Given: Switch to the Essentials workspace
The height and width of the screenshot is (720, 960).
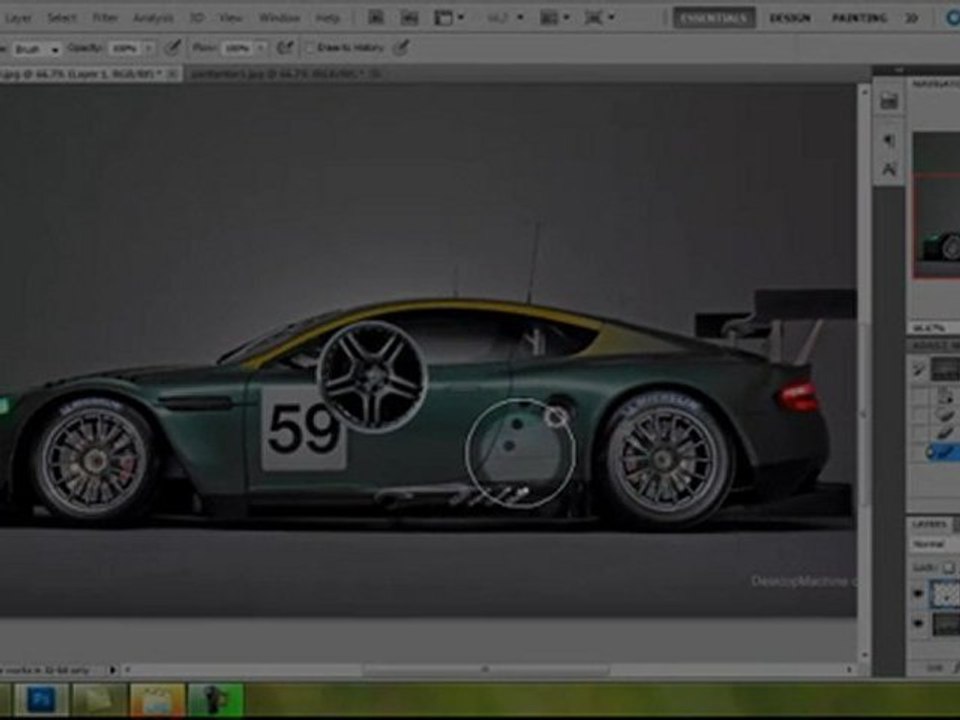Looking at the screenshot, I should pyautogui.click(x=714, y=18).
